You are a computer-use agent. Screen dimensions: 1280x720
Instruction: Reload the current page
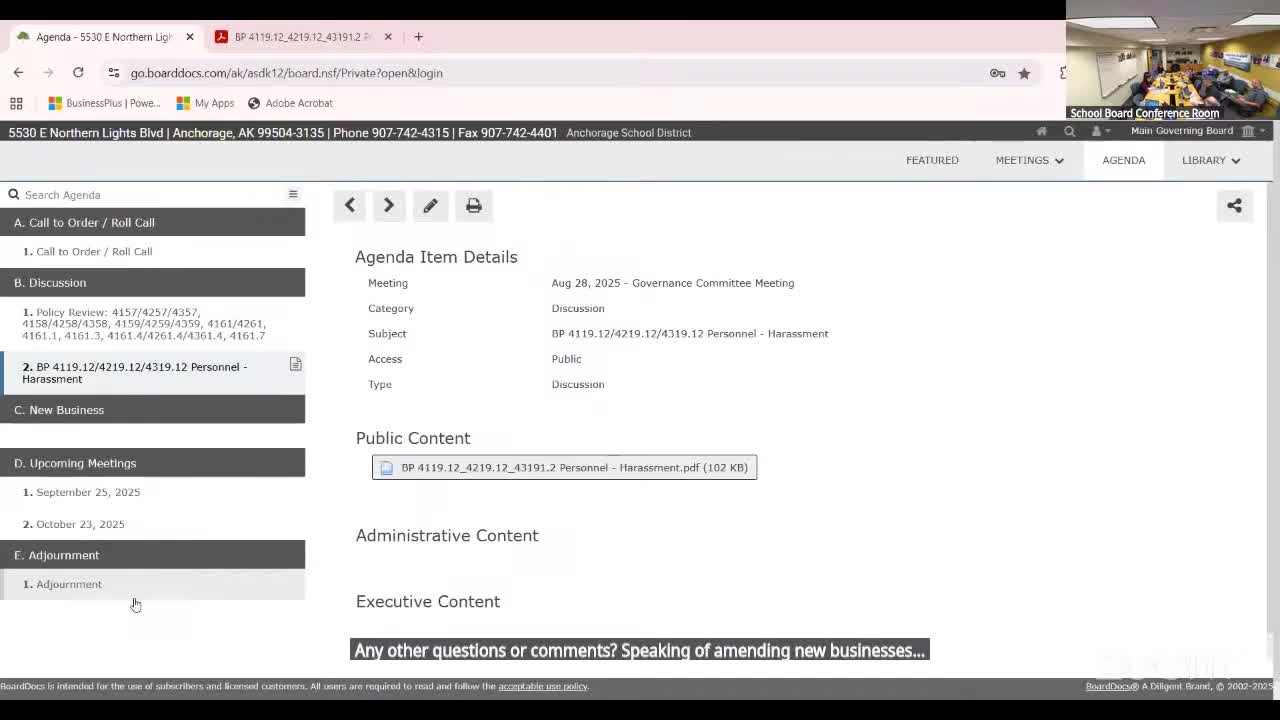pyautogui.click(x=78, y=73)
